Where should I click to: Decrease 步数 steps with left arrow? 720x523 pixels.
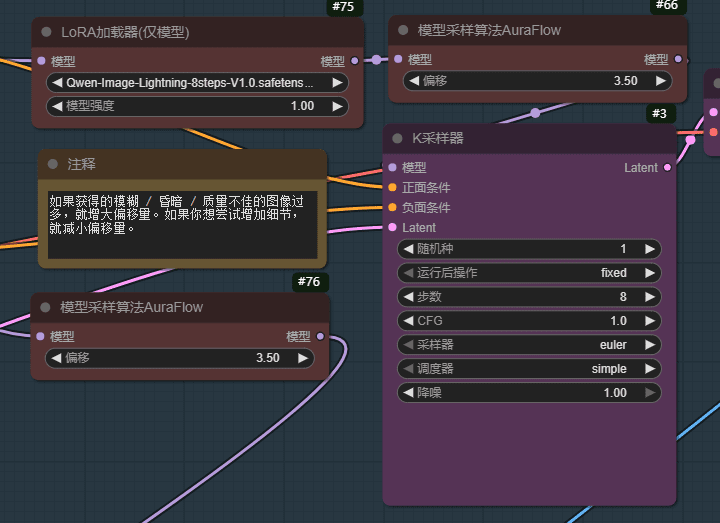click(409, 297)
